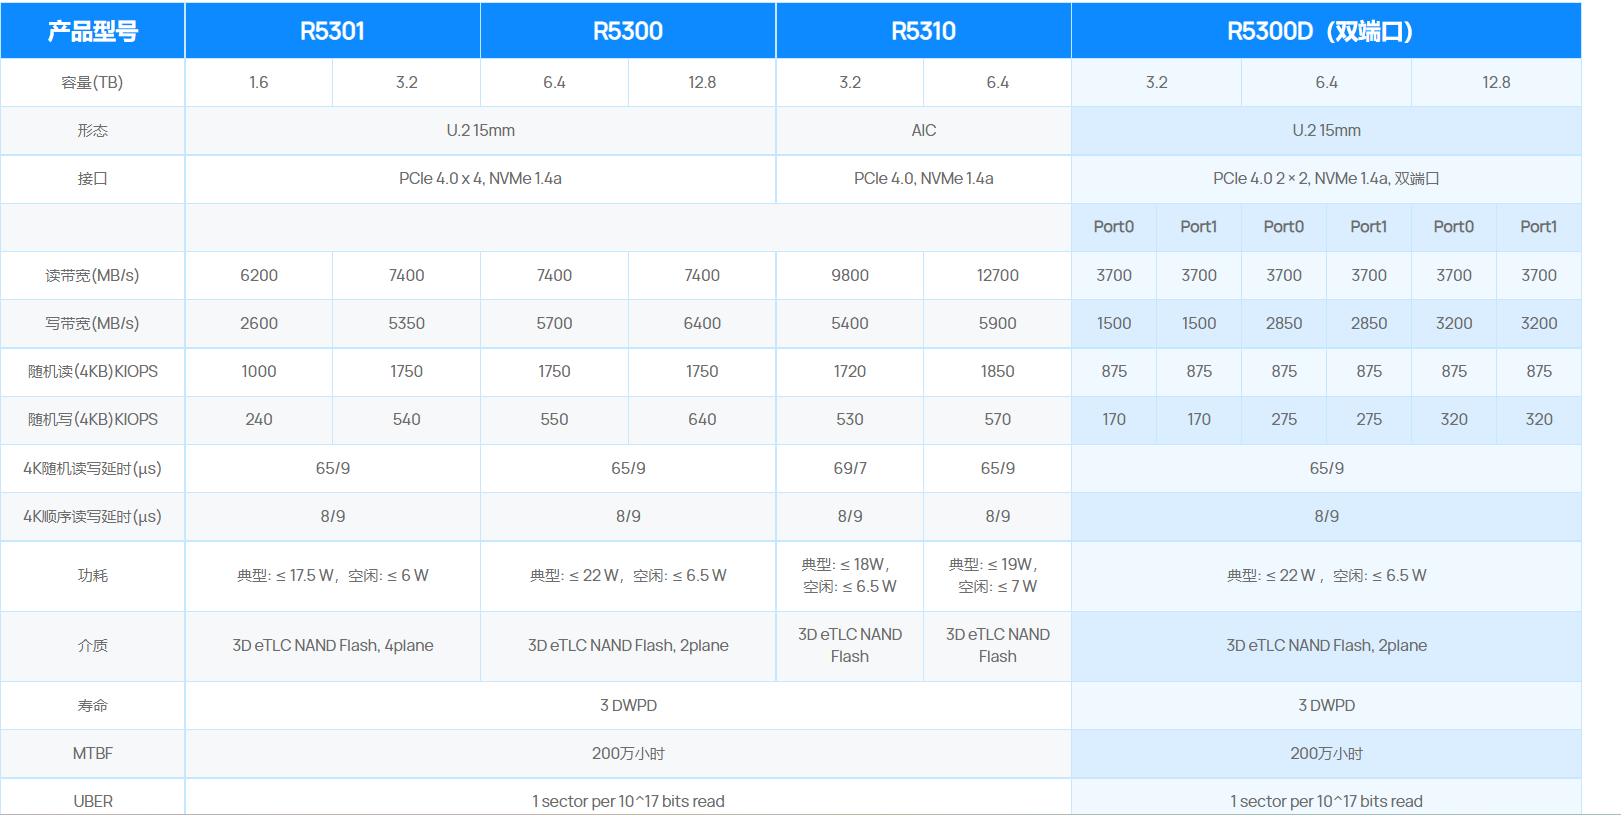This screenshot has height=815, width=1621.
Task: Click the AIC form factor cell
Action: click(923, 131)
